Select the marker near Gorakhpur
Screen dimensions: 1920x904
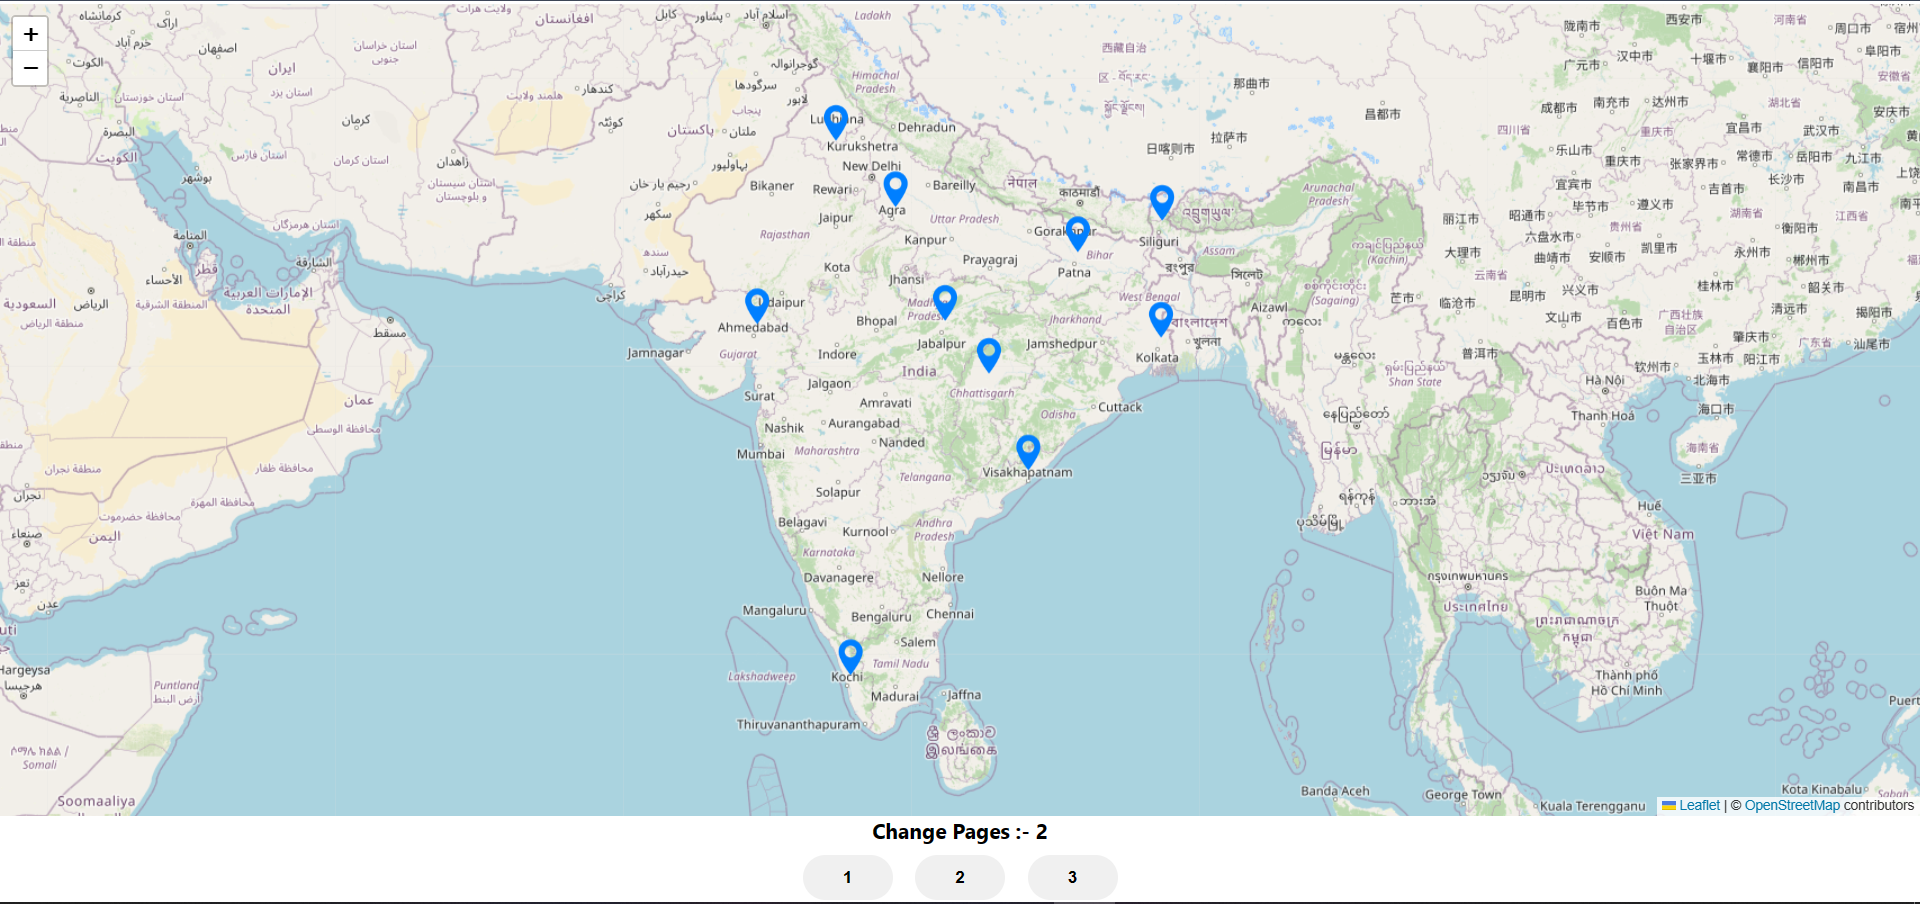point(1077,232)
